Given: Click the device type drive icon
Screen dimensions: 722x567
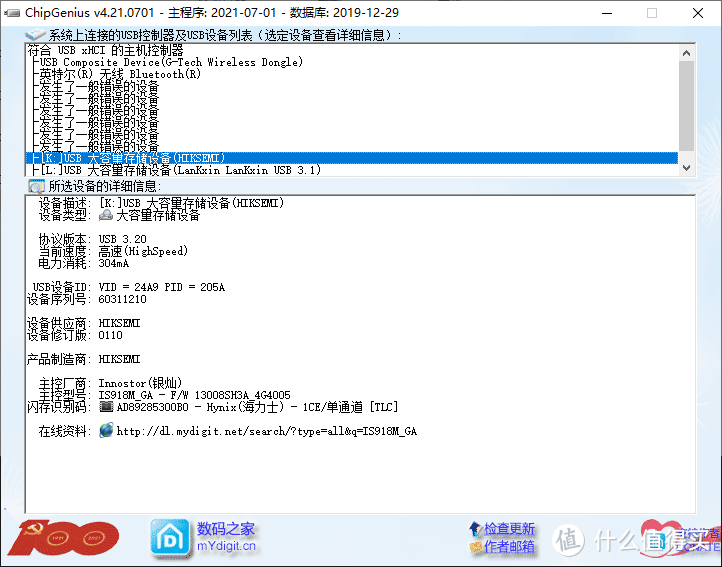Looking at the screenshot, I should click(106, 215).
